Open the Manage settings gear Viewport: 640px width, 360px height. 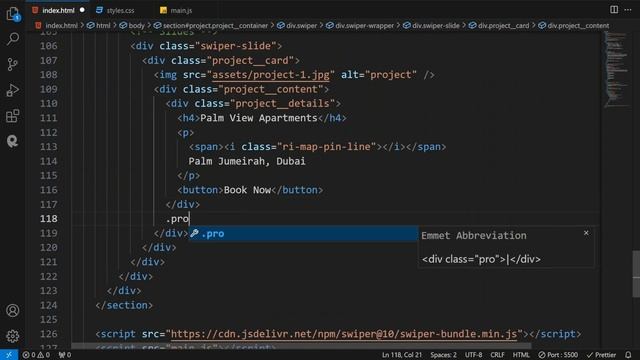[x=13, y=336]
